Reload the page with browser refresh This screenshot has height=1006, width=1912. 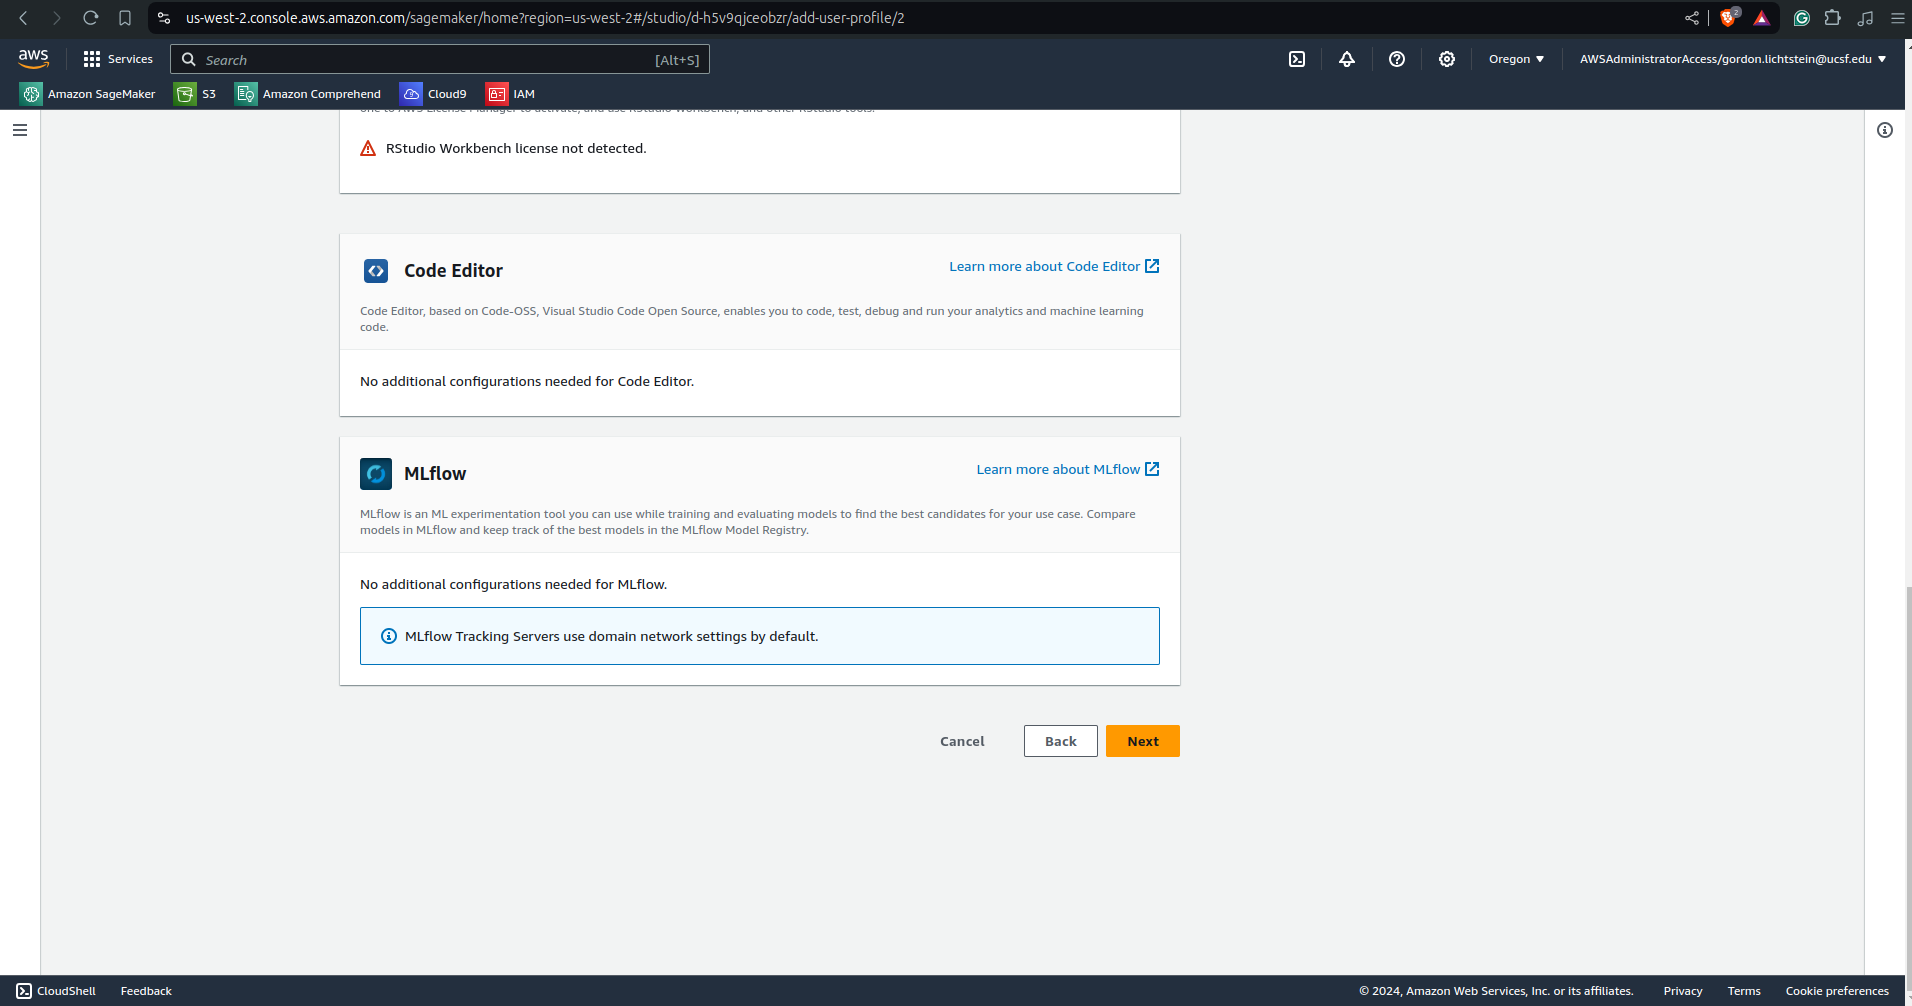(x=91, y=18)
